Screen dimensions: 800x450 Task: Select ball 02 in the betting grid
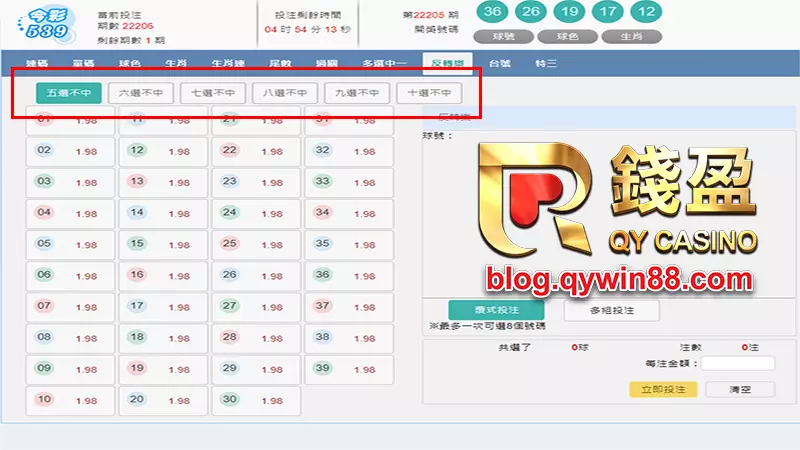coord(44,150)
